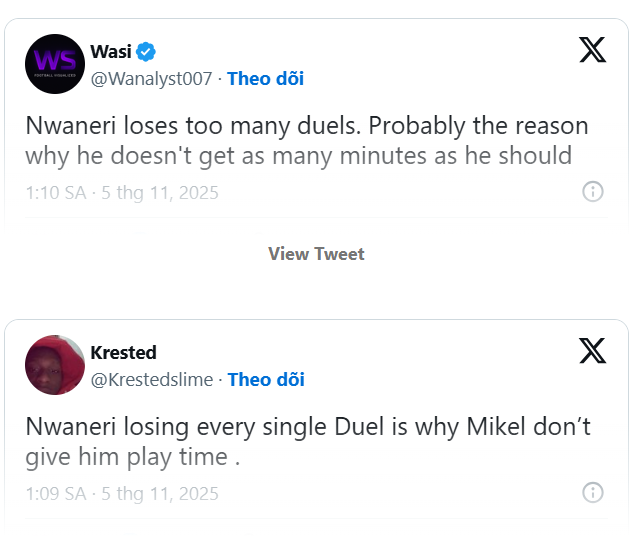Click the 5 thg 11, 2025 date on Krested's tweet
The width and height of the screenshot is (630, 544).
tap(160, 494)
